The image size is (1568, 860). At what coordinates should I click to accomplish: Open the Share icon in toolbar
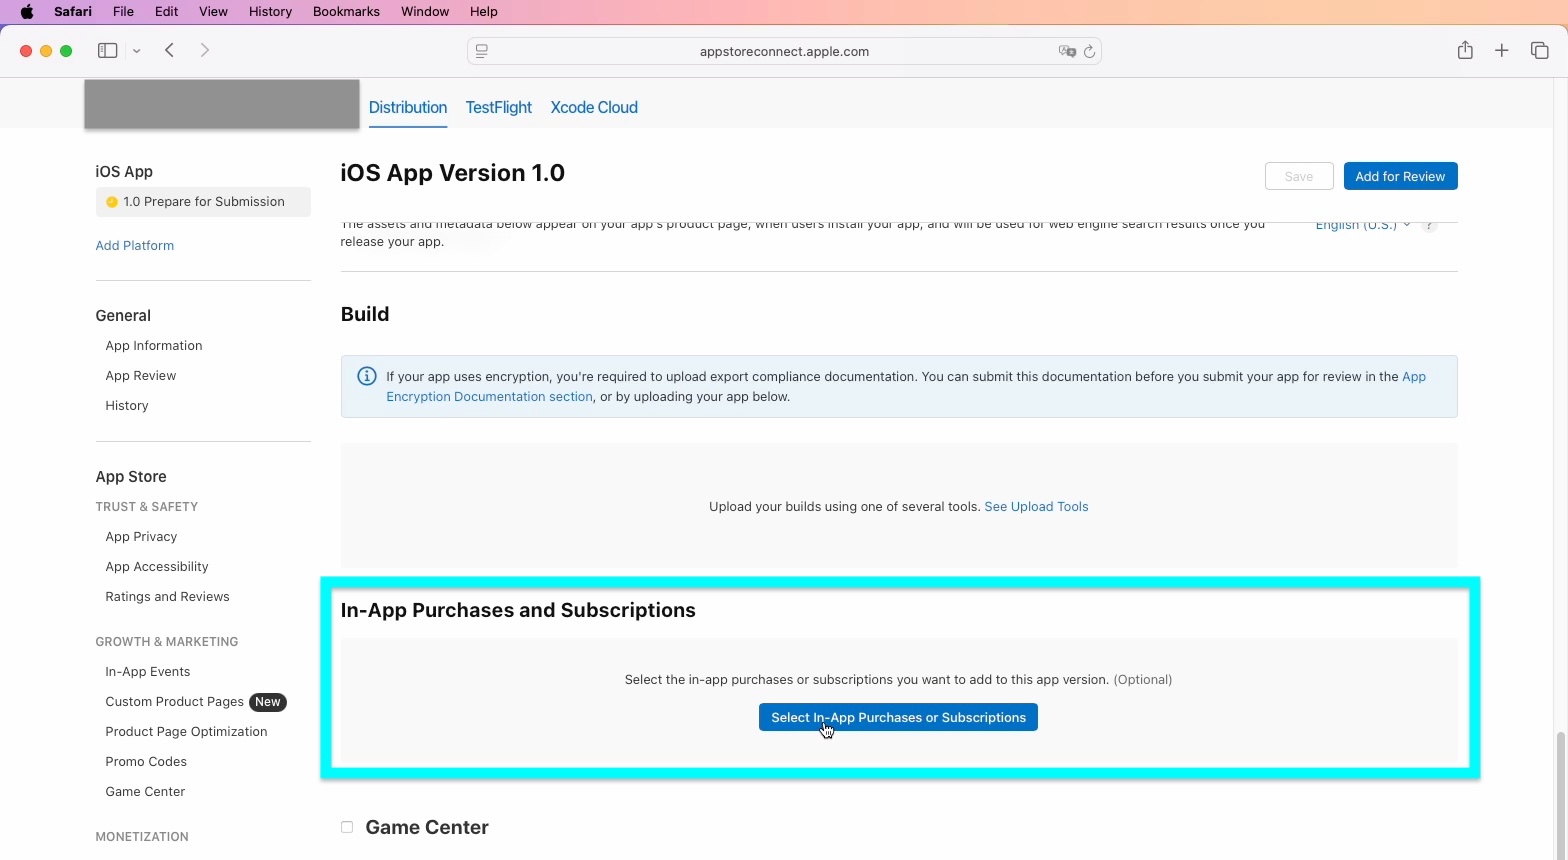tap(1465, 51)
